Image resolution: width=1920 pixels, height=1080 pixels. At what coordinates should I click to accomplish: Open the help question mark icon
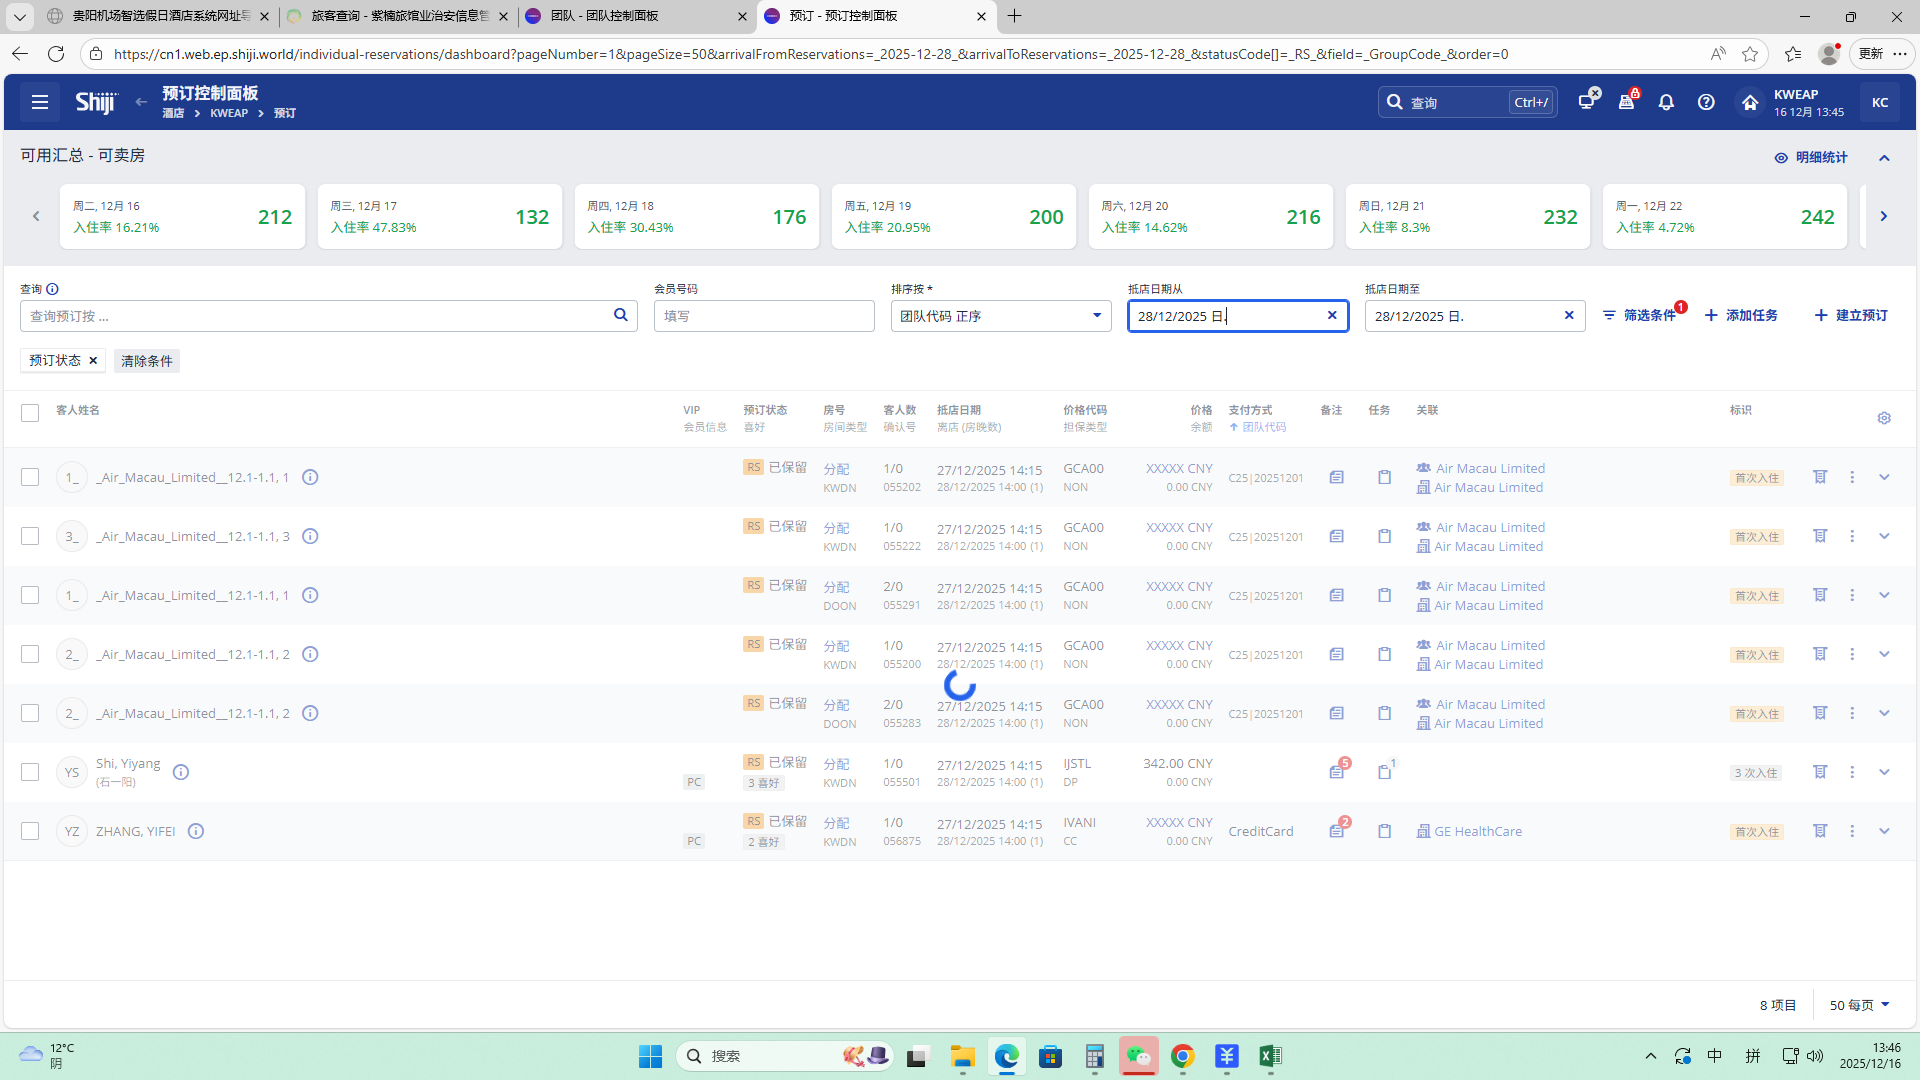pyautogui.click(x=1706, y=102)
